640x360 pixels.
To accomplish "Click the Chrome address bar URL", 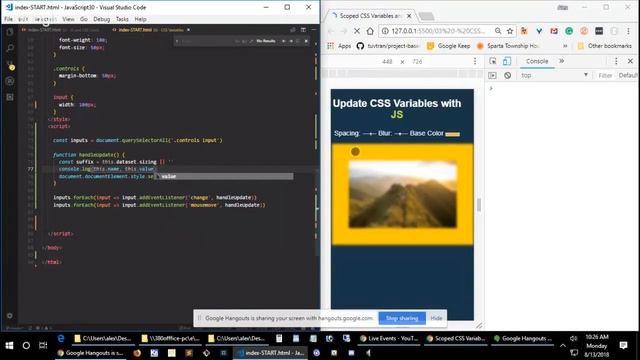I will coord(438,31).
